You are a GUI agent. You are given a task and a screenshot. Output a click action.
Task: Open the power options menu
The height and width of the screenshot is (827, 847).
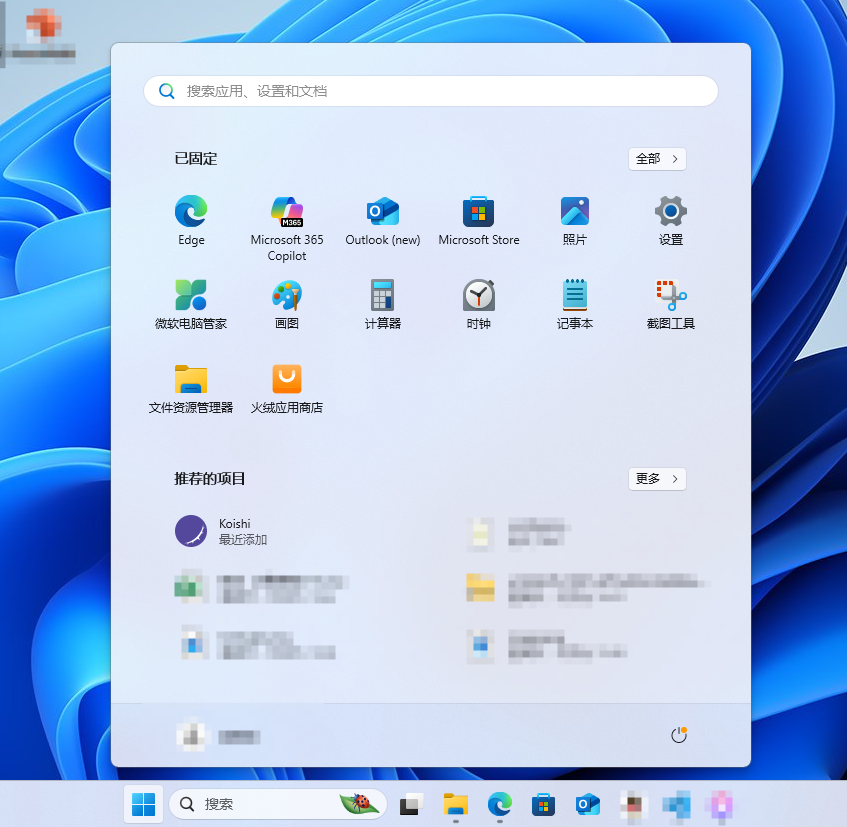tap(679, 735)
